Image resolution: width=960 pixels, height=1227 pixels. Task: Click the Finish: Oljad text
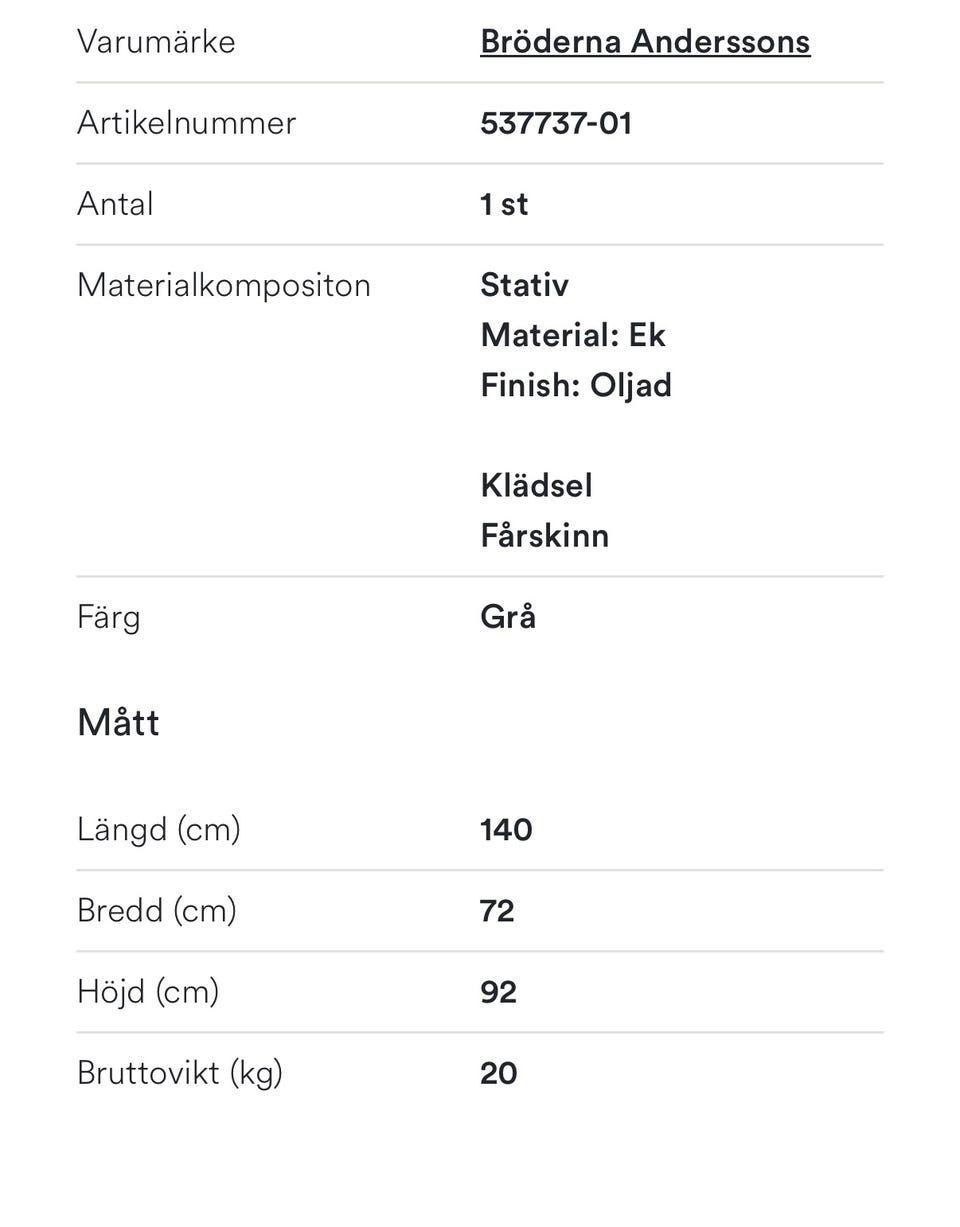(576, 386)
